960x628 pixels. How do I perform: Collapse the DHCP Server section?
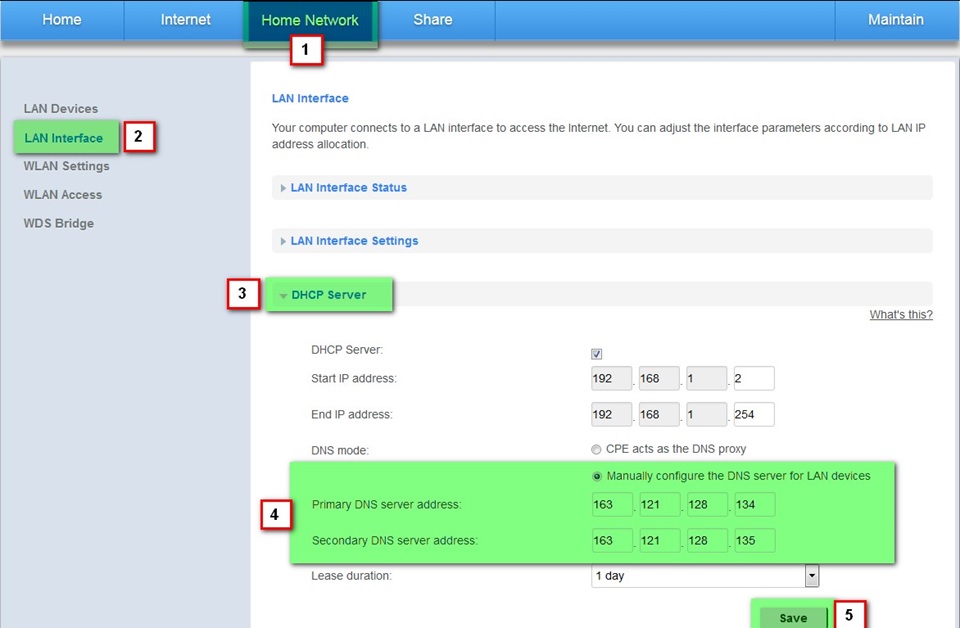[x=328, y=295]
